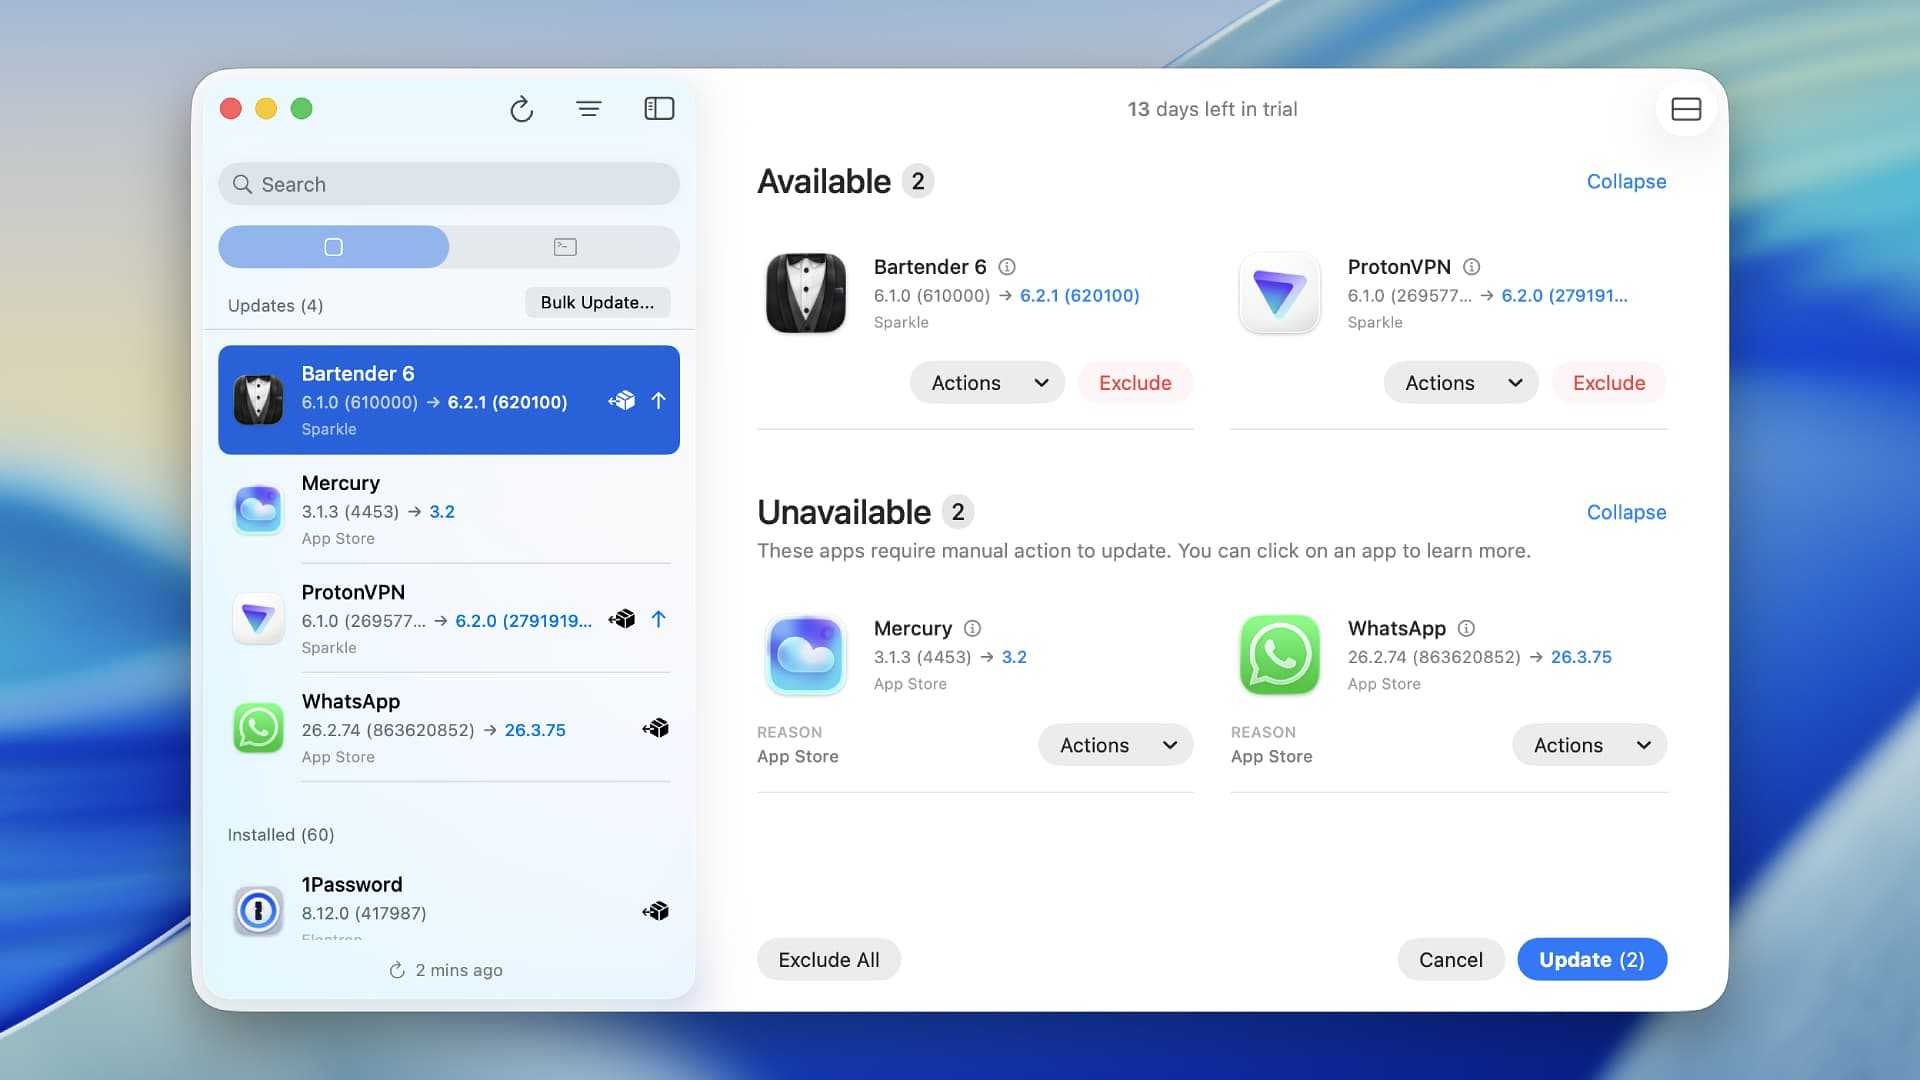
Task: Open info for Bartender 6 card
Action: [1007, 267]
